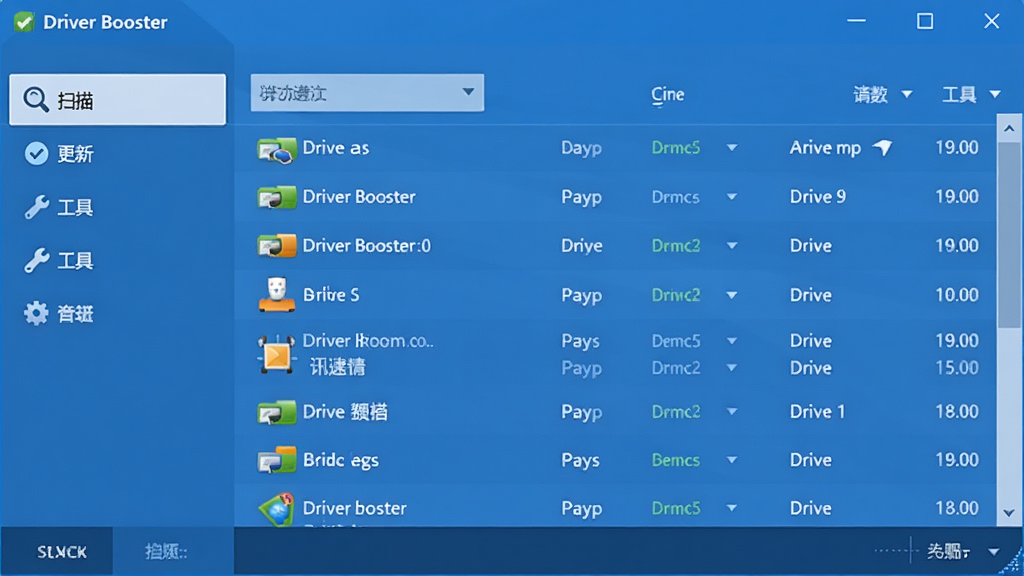Click the second wrench icon in sidebar
The image size is (1024, 576).
(x=37, y=261)
